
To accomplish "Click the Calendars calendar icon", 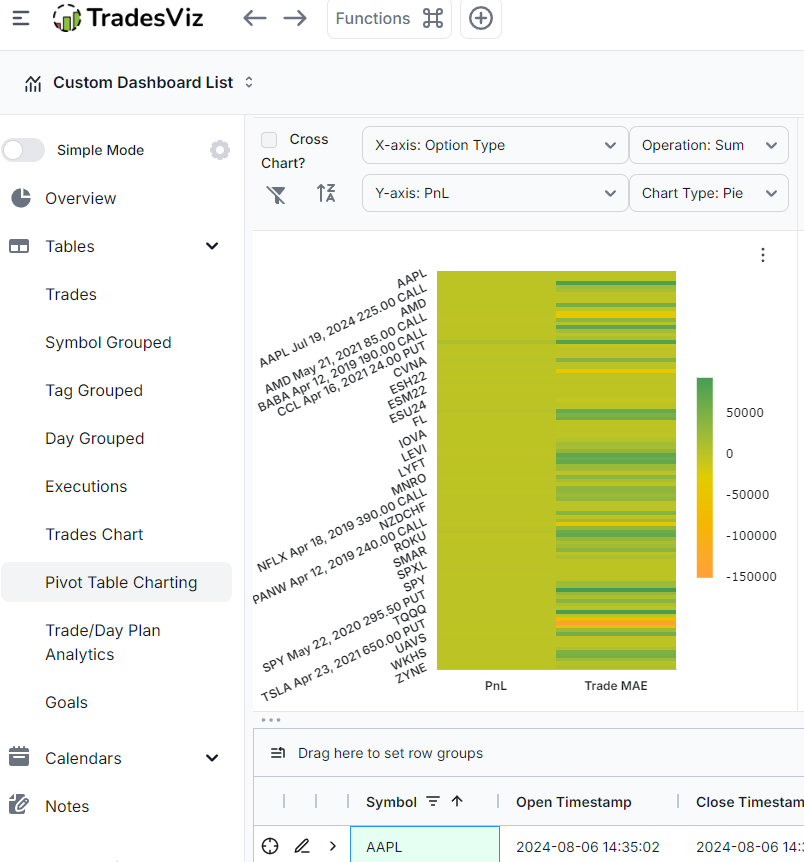I will [19, 757].
